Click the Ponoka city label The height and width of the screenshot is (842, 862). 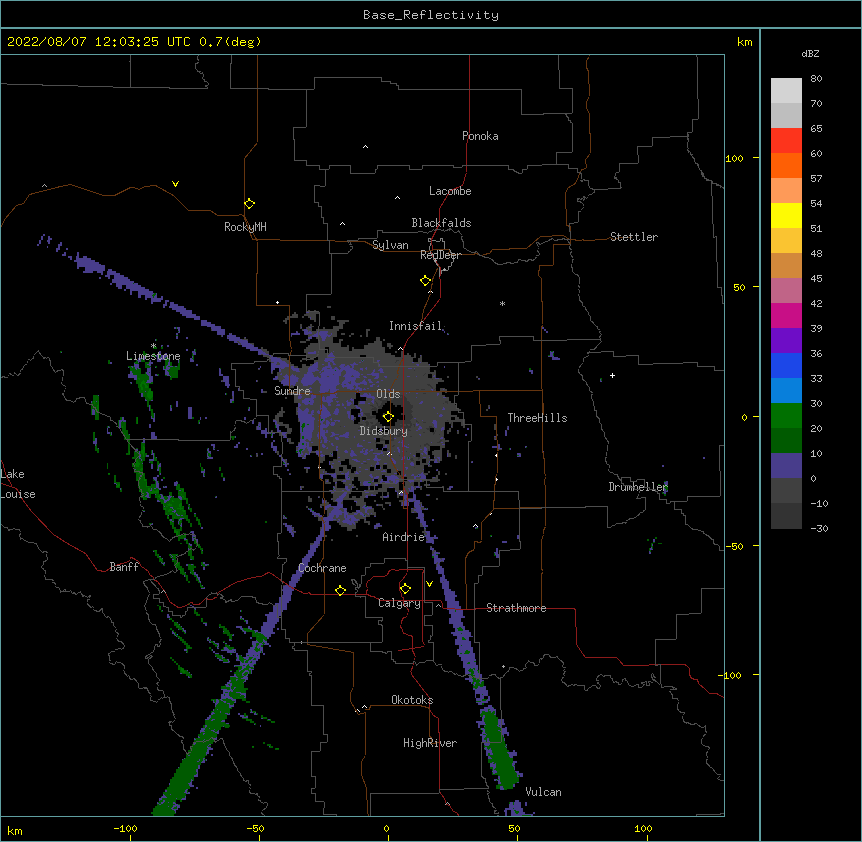pyautogui.click(x=480, y=136)
